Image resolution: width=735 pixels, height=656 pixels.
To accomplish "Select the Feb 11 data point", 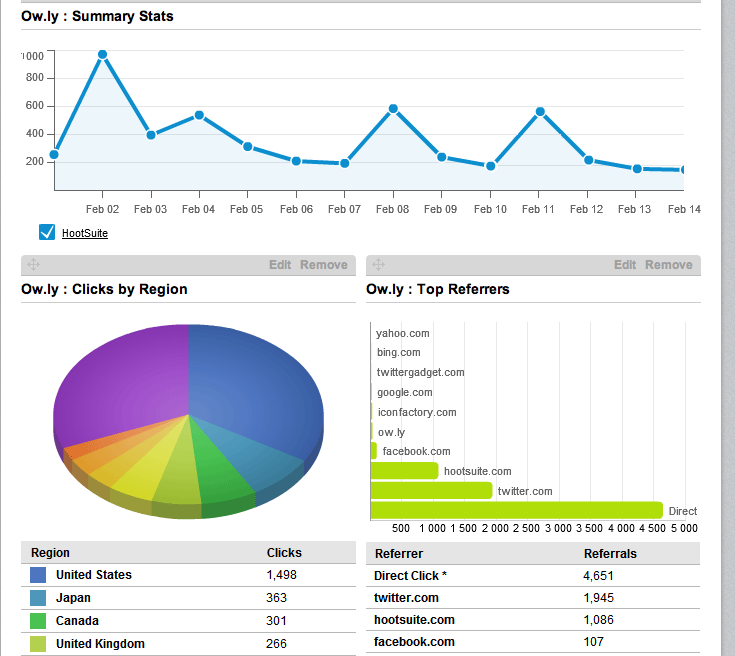I will pyautogui.click(x=540, y=112).
